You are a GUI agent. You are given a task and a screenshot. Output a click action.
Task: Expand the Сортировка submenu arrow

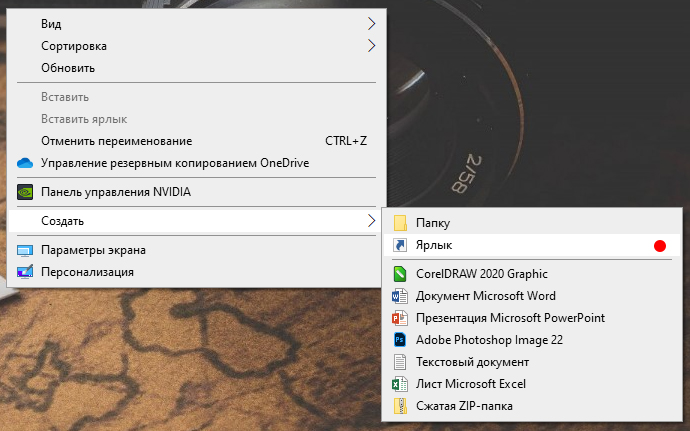(371, 45)
